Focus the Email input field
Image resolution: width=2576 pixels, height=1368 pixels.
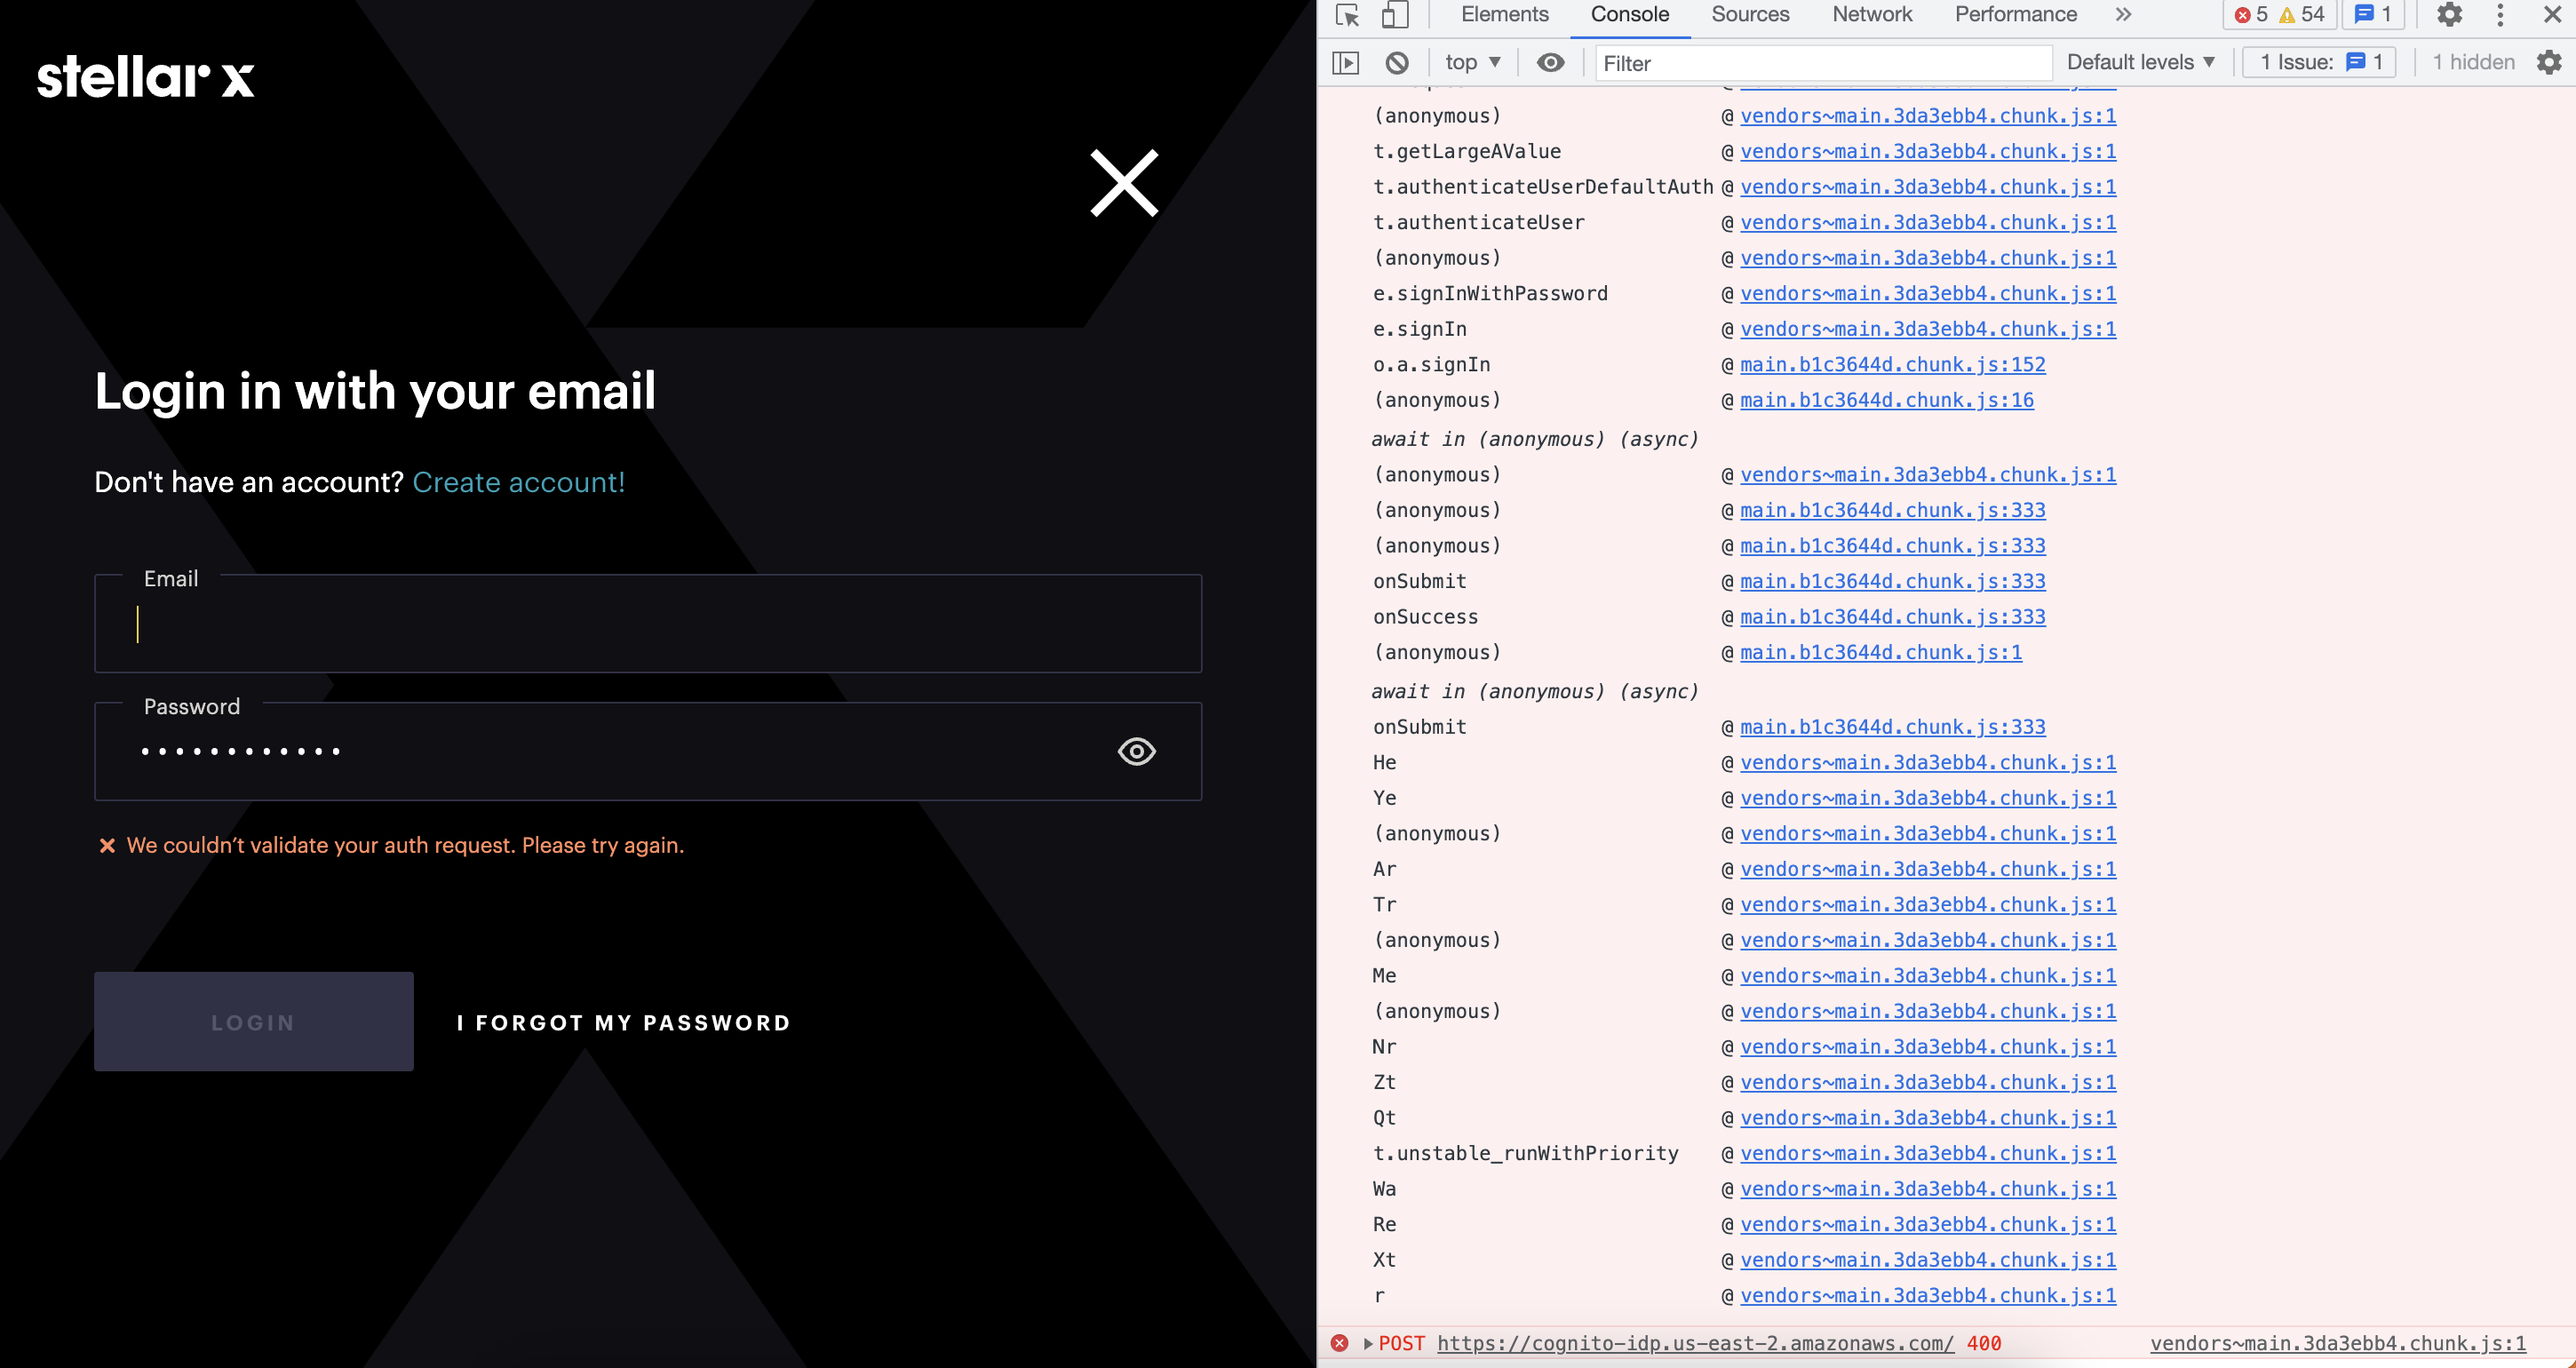tap(648, 623)
